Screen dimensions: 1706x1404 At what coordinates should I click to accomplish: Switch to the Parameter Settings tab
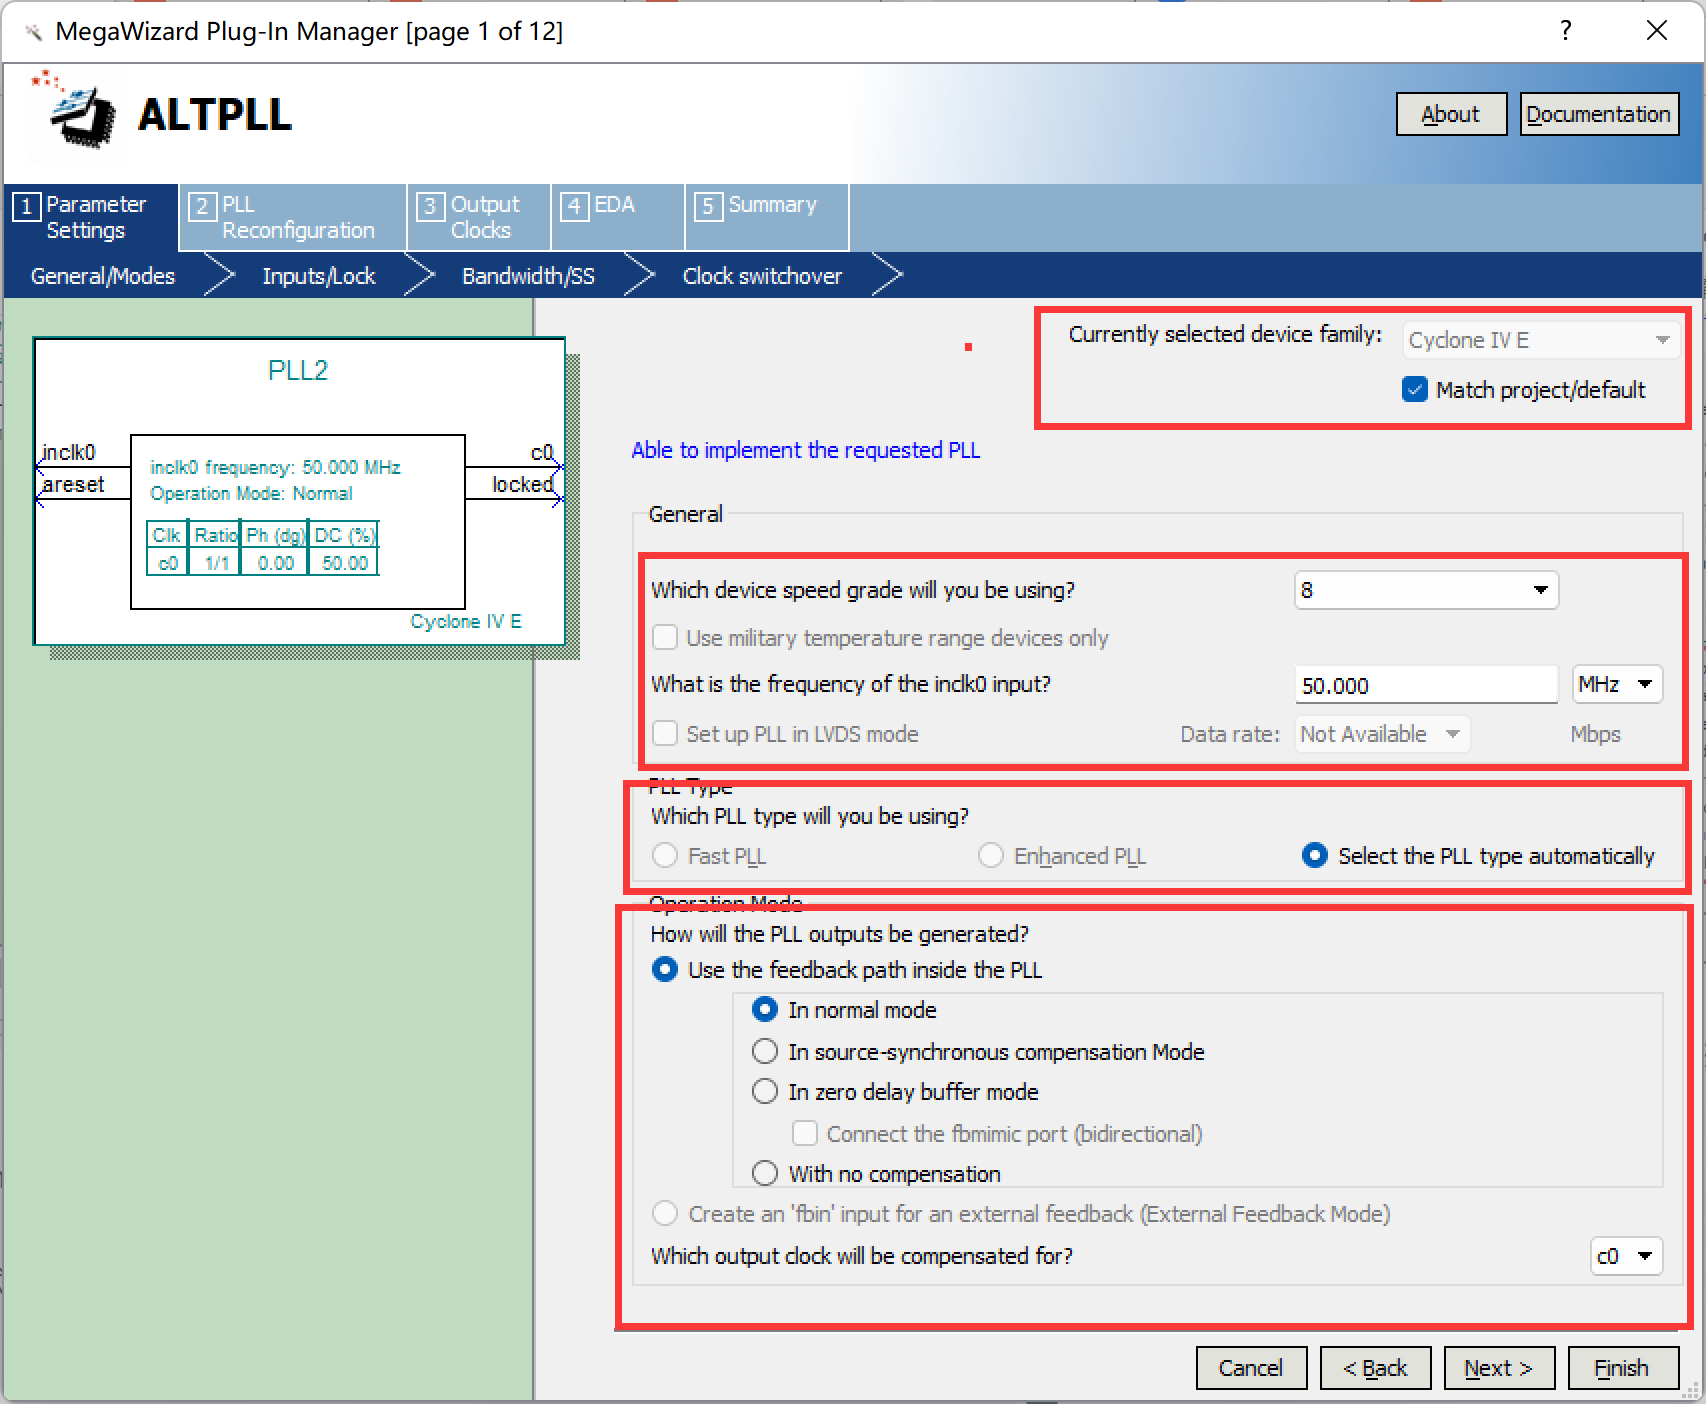pos(91,217)
